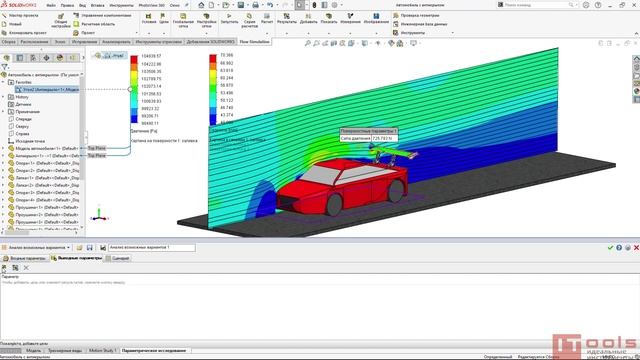The image size is (640, 360).
Task: Click the red top of pressure color legend
Action: 134,60
